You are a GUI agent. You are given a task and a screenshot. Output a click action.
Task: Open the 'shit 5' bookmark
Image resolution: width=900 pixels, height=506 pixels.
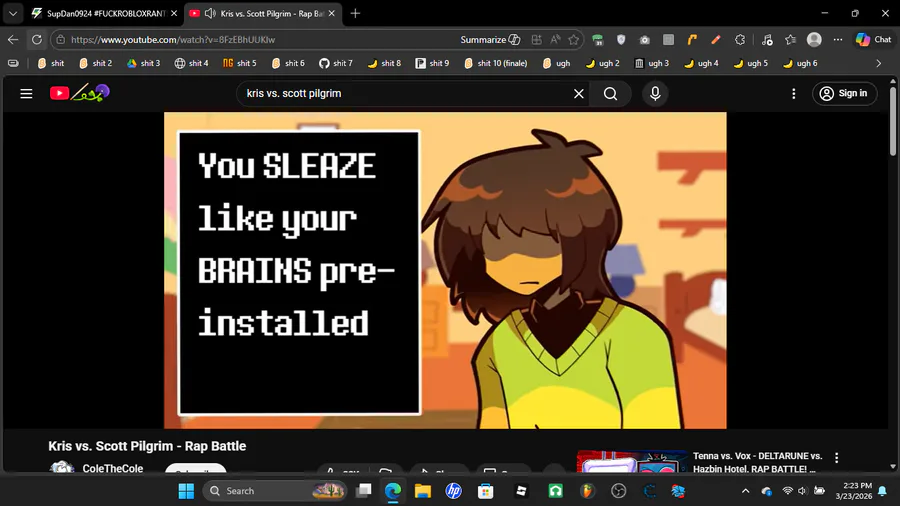point(240,63)
